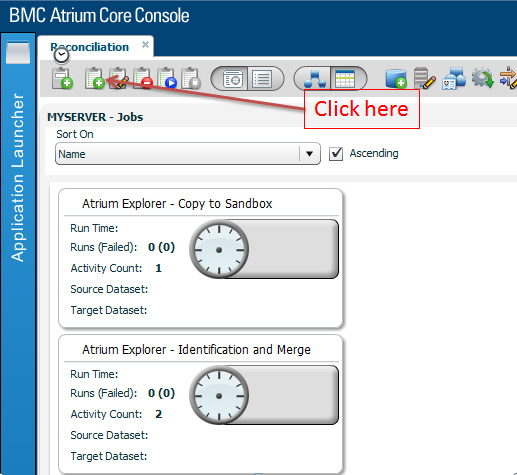Click the Stop Job clipboard icon with gray square
Viewport: 517px width, 475px height.
191,78
